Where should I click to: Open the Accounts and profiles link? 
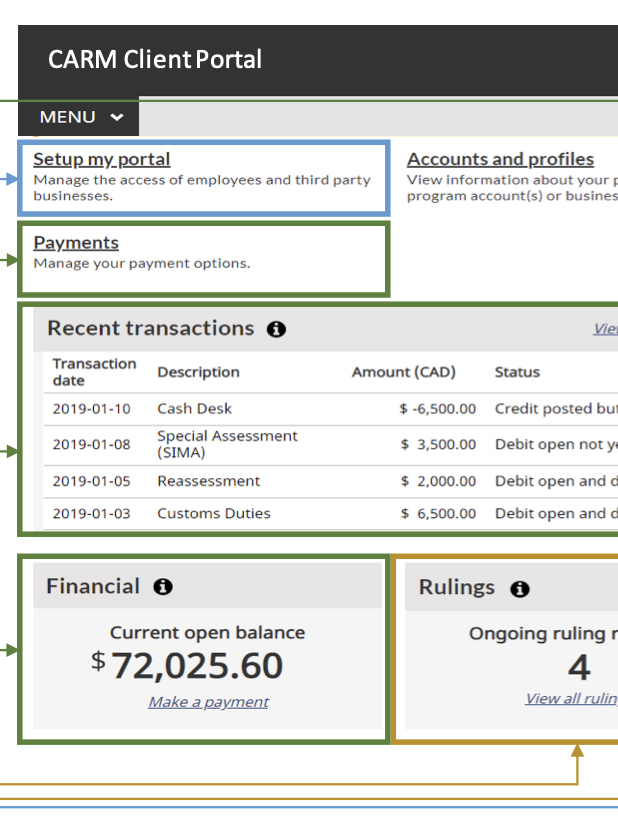(x=500, y=159)
